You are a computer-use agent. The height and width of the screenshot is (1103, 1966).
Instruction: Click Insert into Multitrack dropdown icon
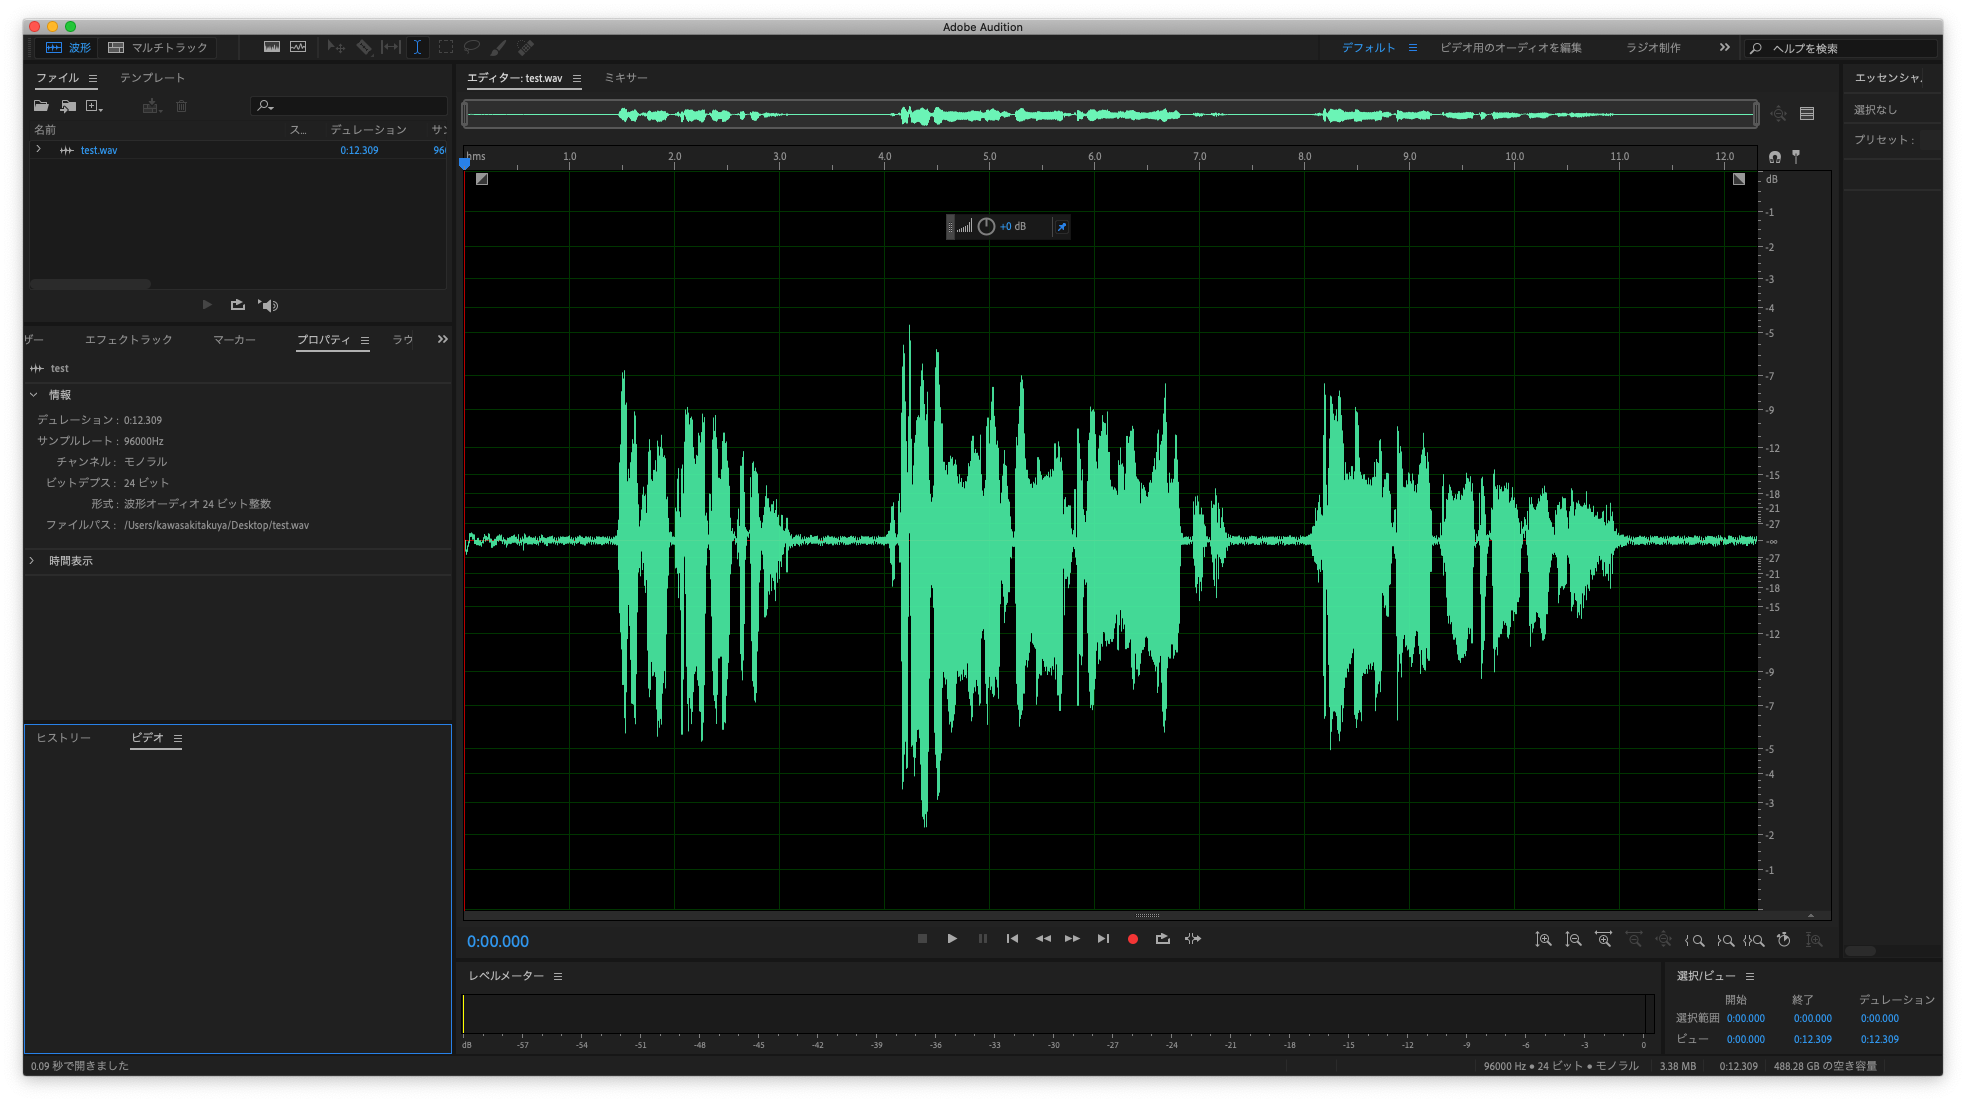tap(152, 106)
